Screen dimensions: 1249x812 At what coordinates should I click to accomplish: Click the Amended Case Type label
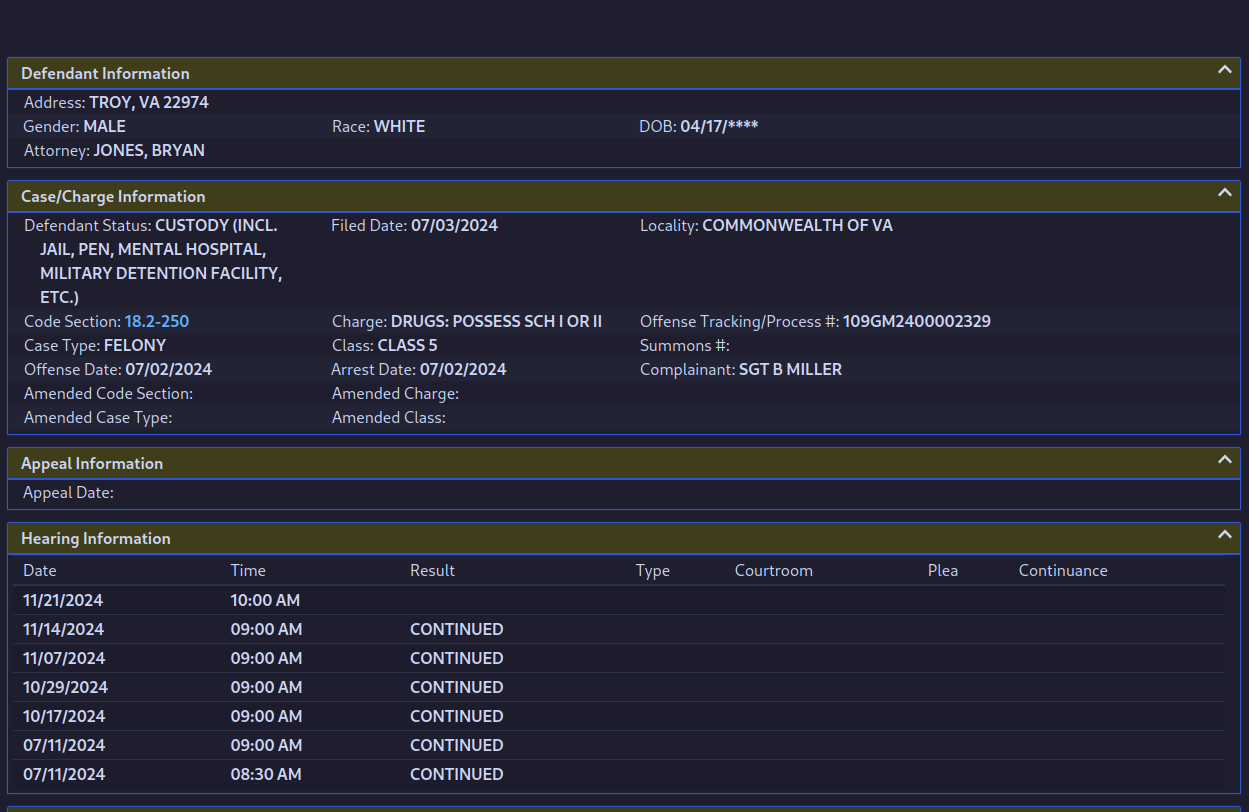[x=98, y=417]
